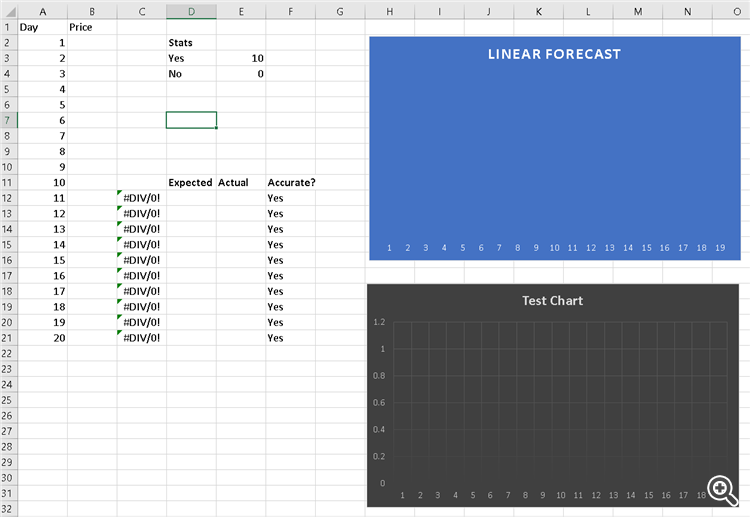This screenshot has width=750, height=517.
Task: Click the Accurate? header cell
Action: pos(291,182)
